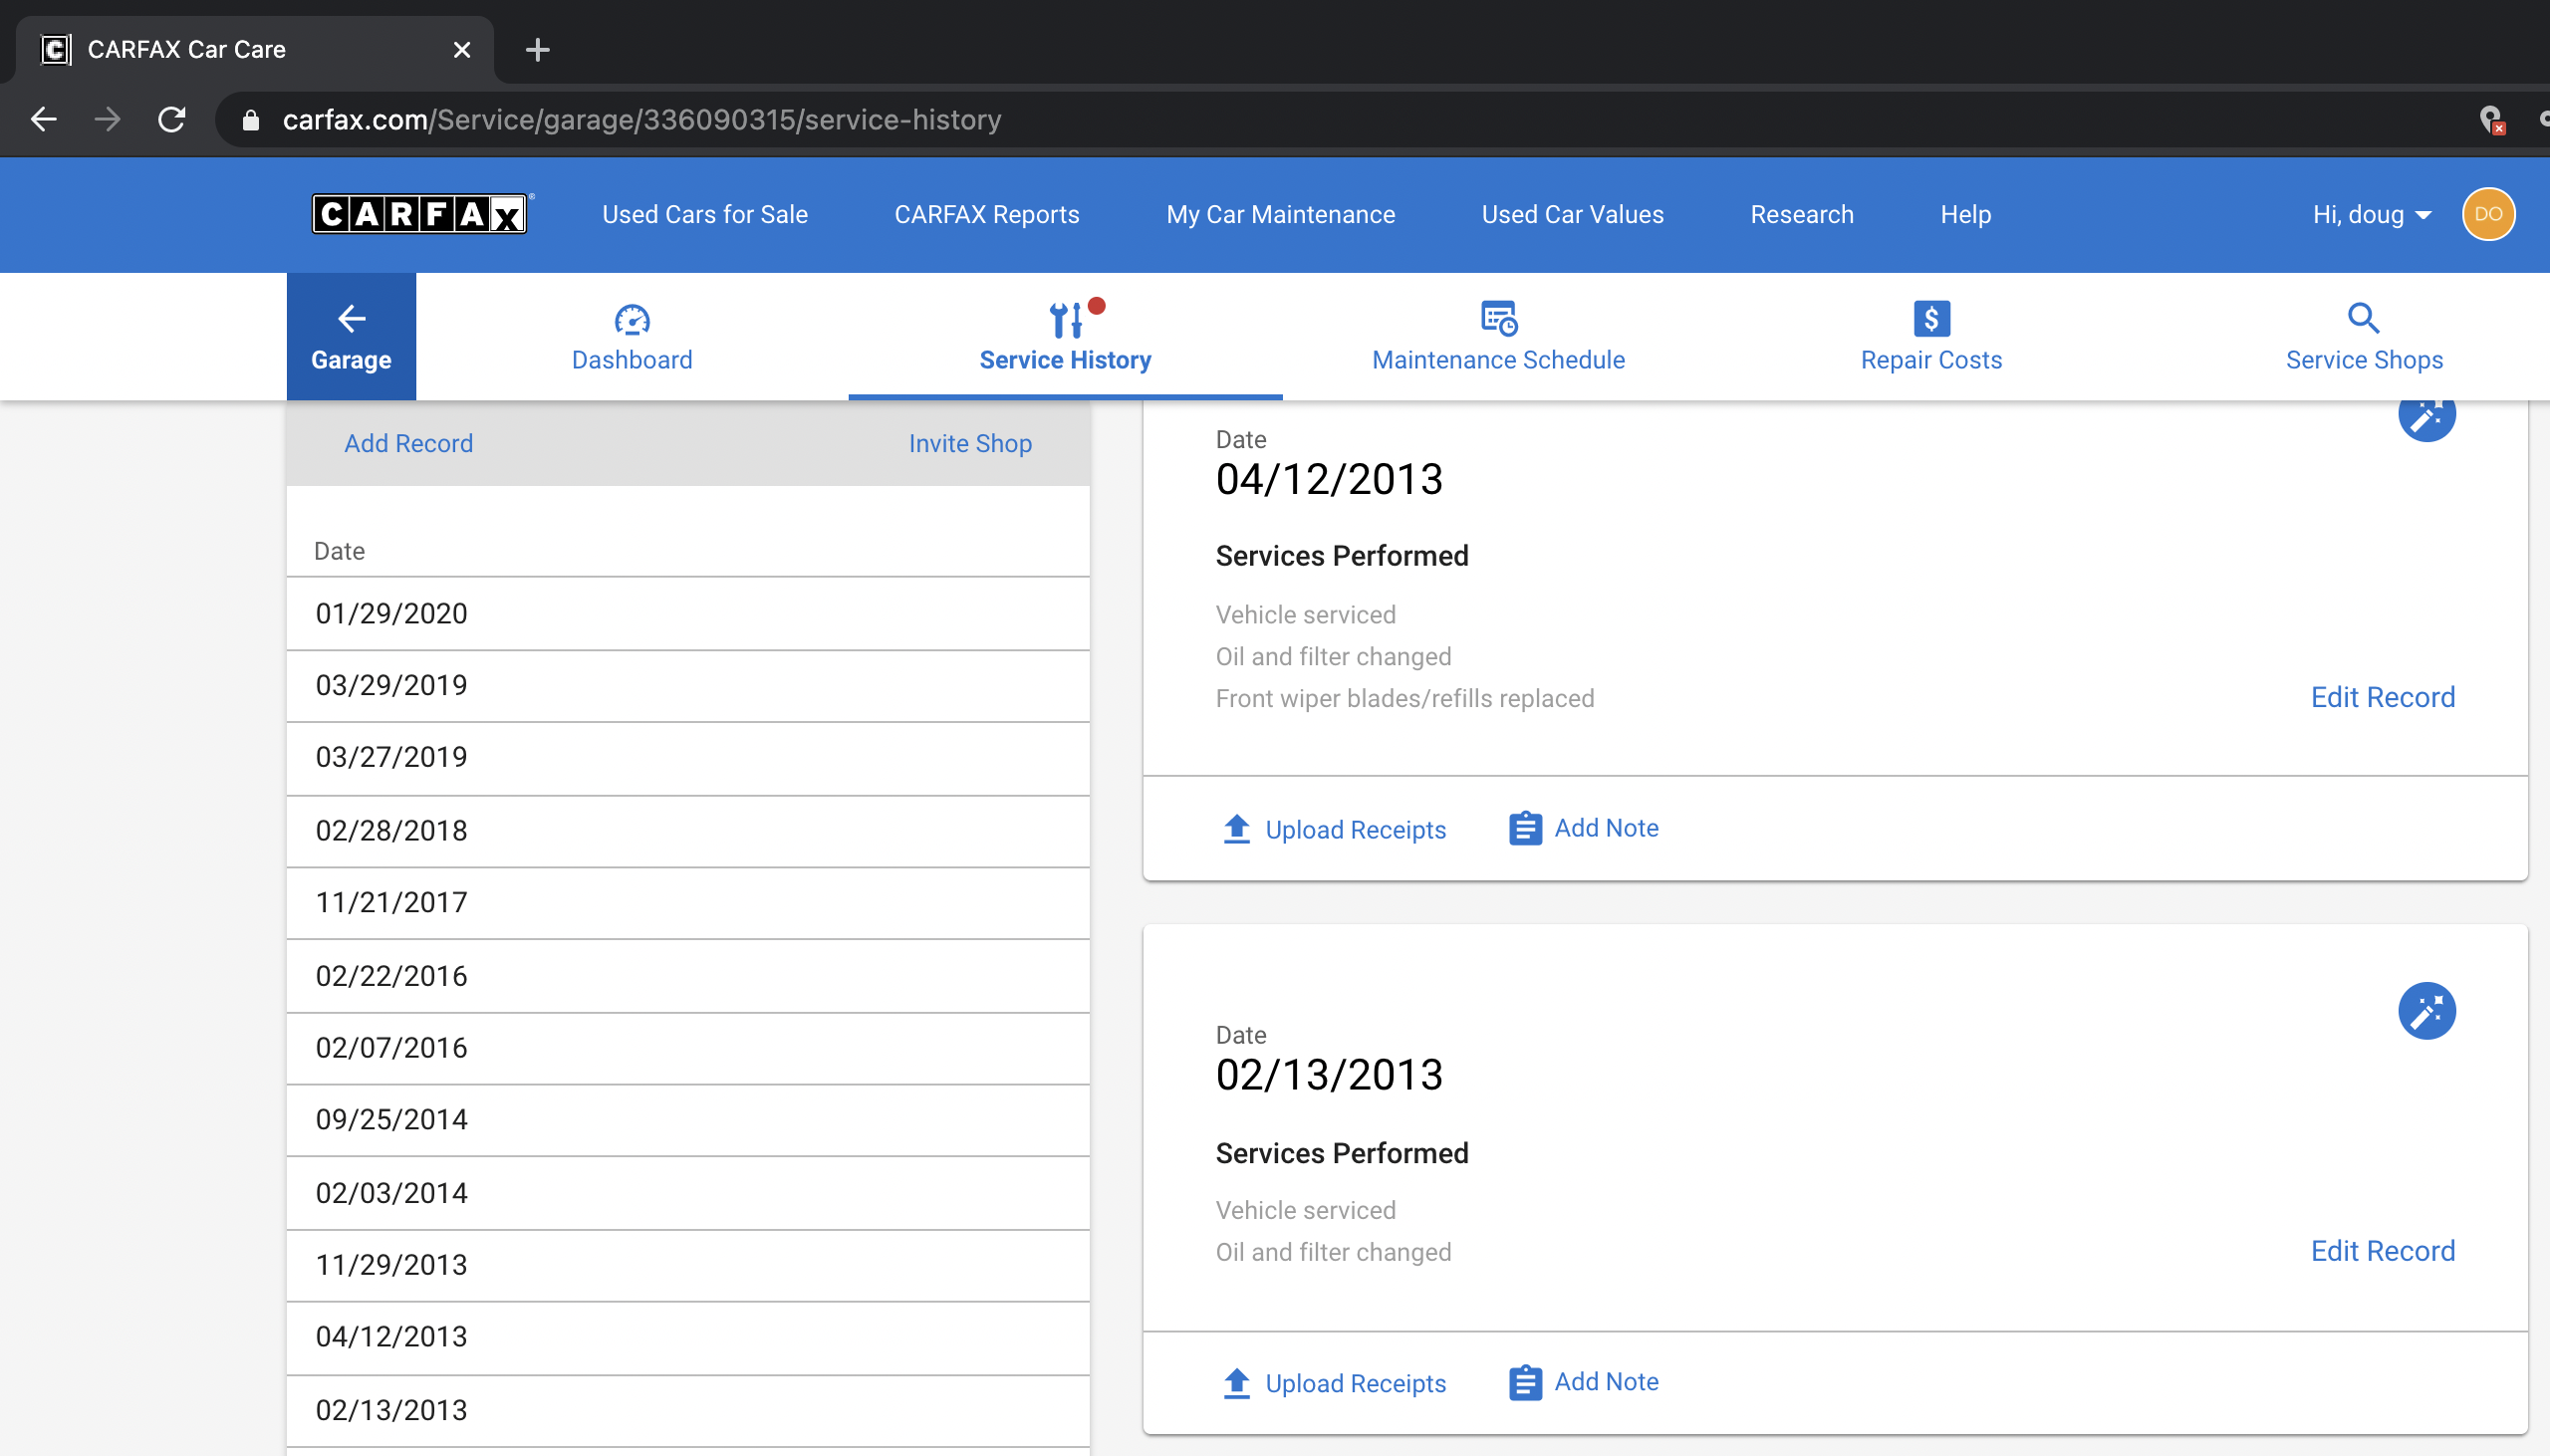
Task: Click upload arrow icon in 02/13/2013 record
Action: tap(1237, 1382)
